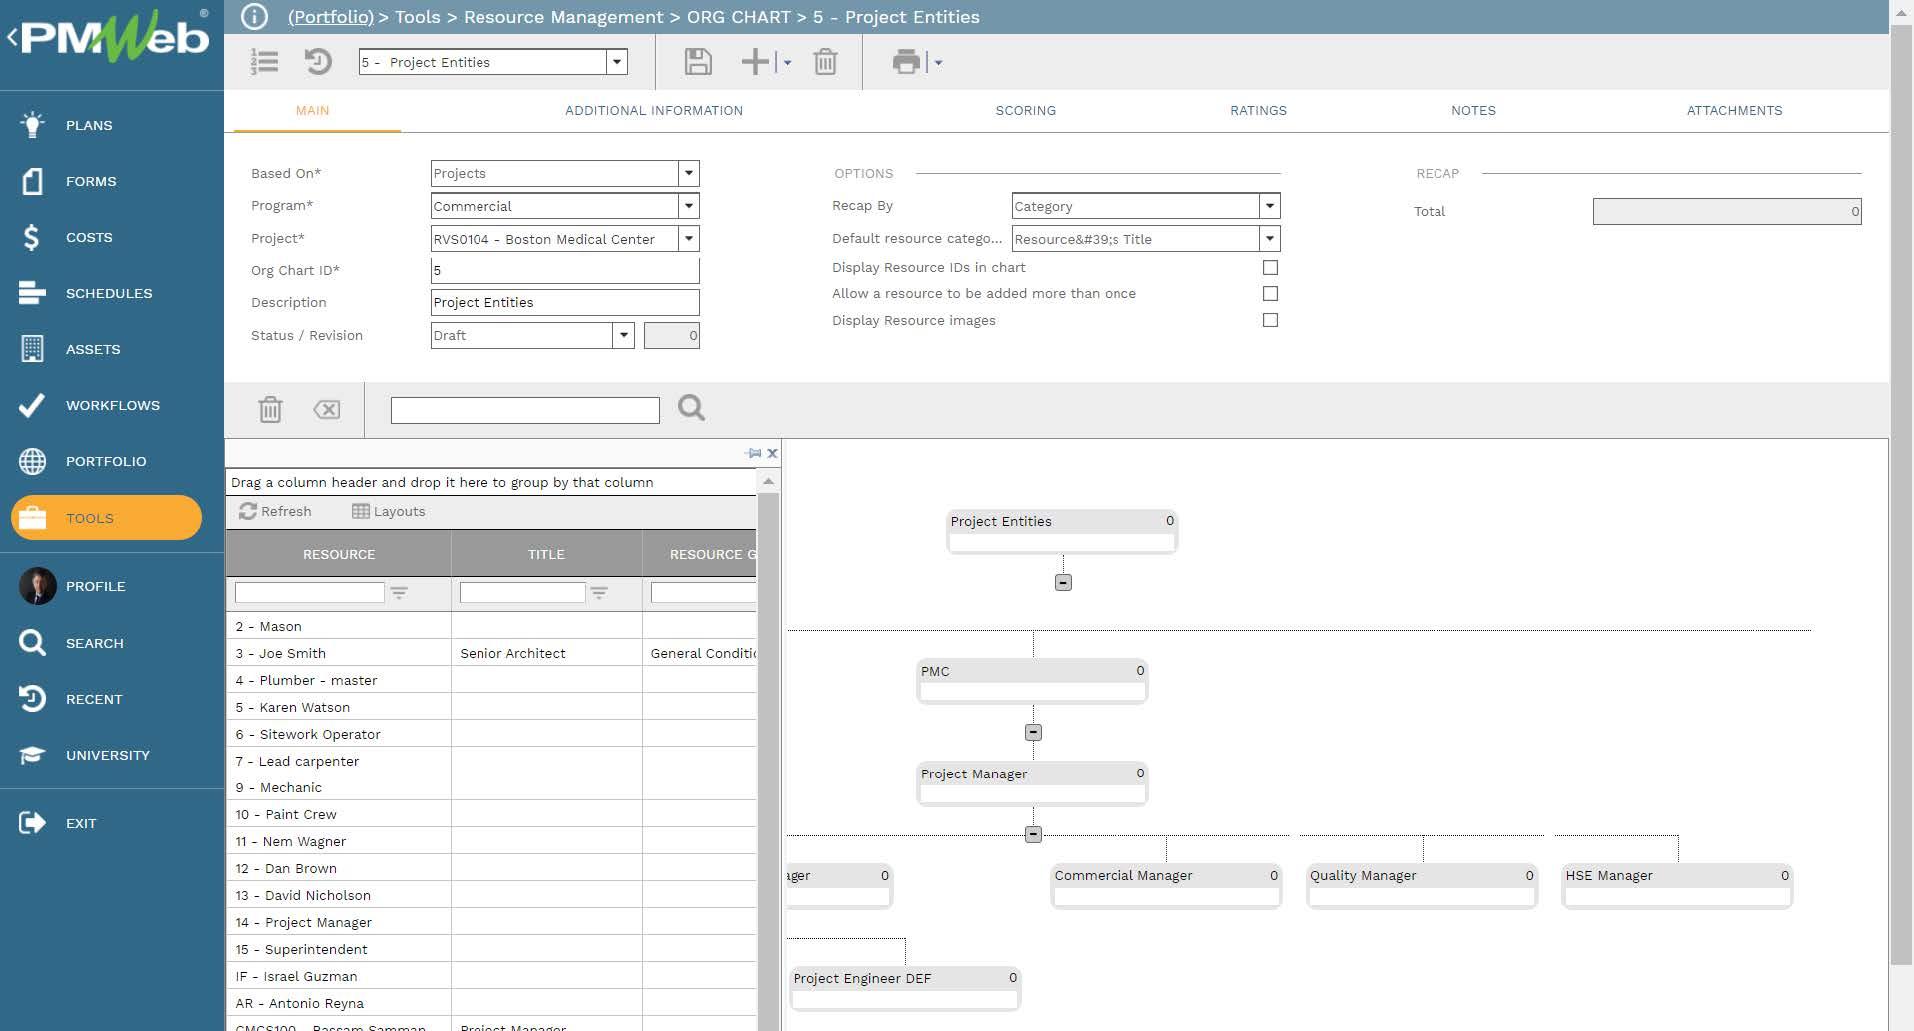The width and height of the screenshot is (1914, 1031).
Task: Open the Recap By dropdown
Action: click(x=1269, y=206)
